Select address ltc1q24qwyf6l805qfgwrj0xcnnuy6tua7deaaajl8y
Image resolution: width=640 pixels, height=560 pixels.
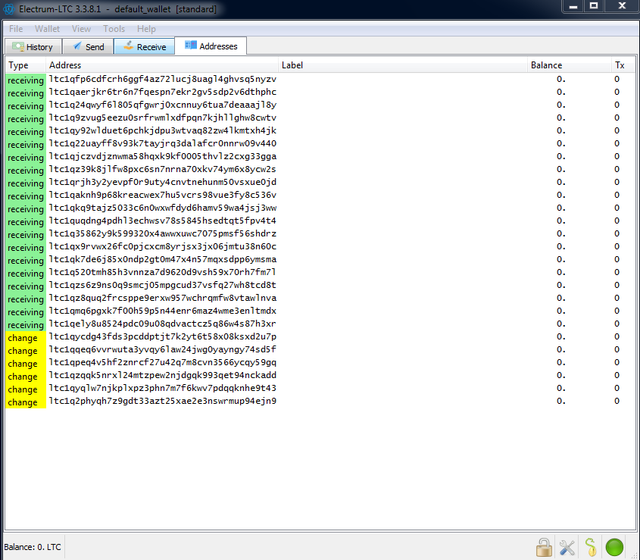162,105
